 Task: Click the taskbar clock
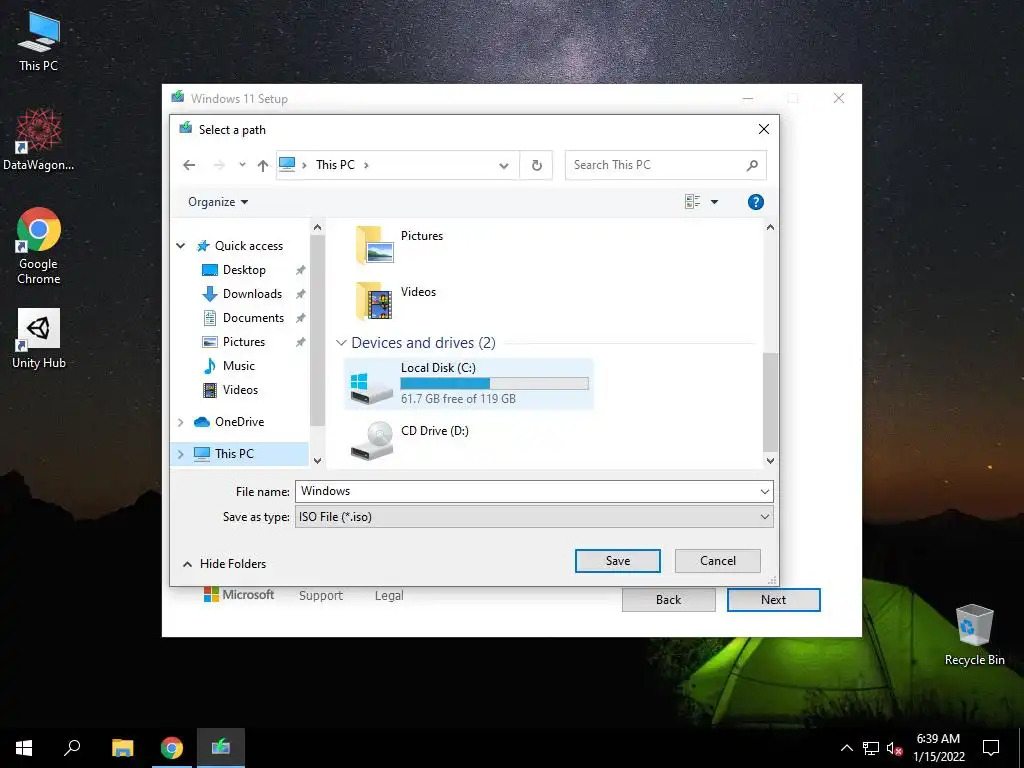tap(938, 748)
